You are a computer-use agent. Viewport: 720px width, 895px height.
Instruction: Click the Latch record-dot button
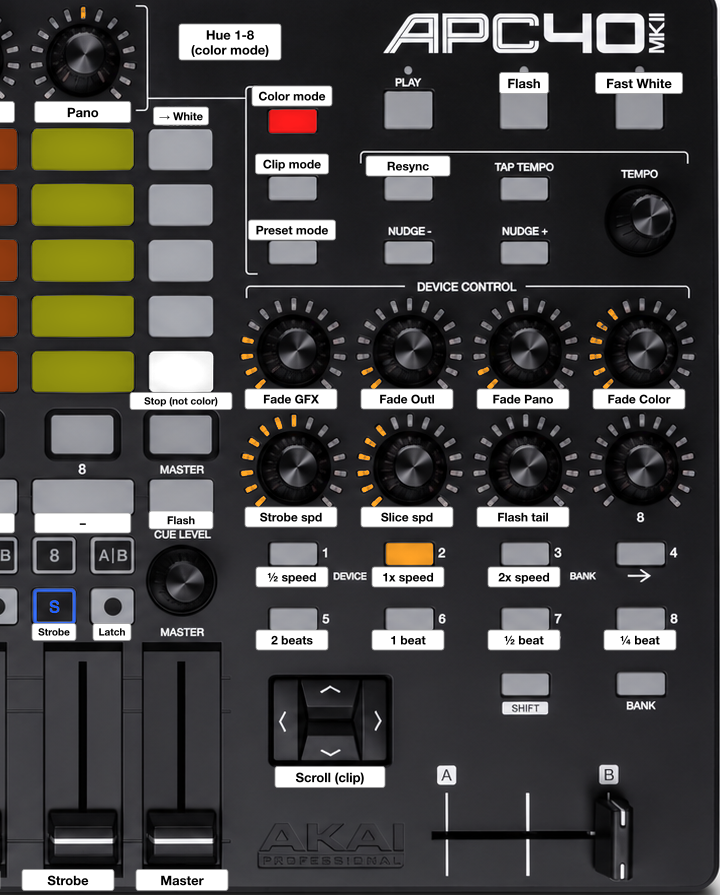pyautogui.click(x=112, y=606)
